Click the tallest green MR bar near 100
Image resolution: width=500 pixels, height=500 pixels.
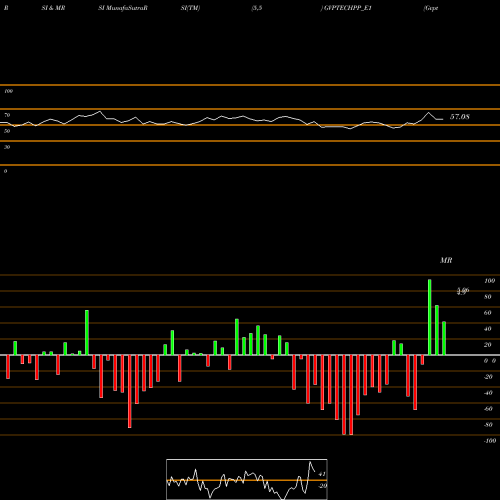click(x=429, y=317)
